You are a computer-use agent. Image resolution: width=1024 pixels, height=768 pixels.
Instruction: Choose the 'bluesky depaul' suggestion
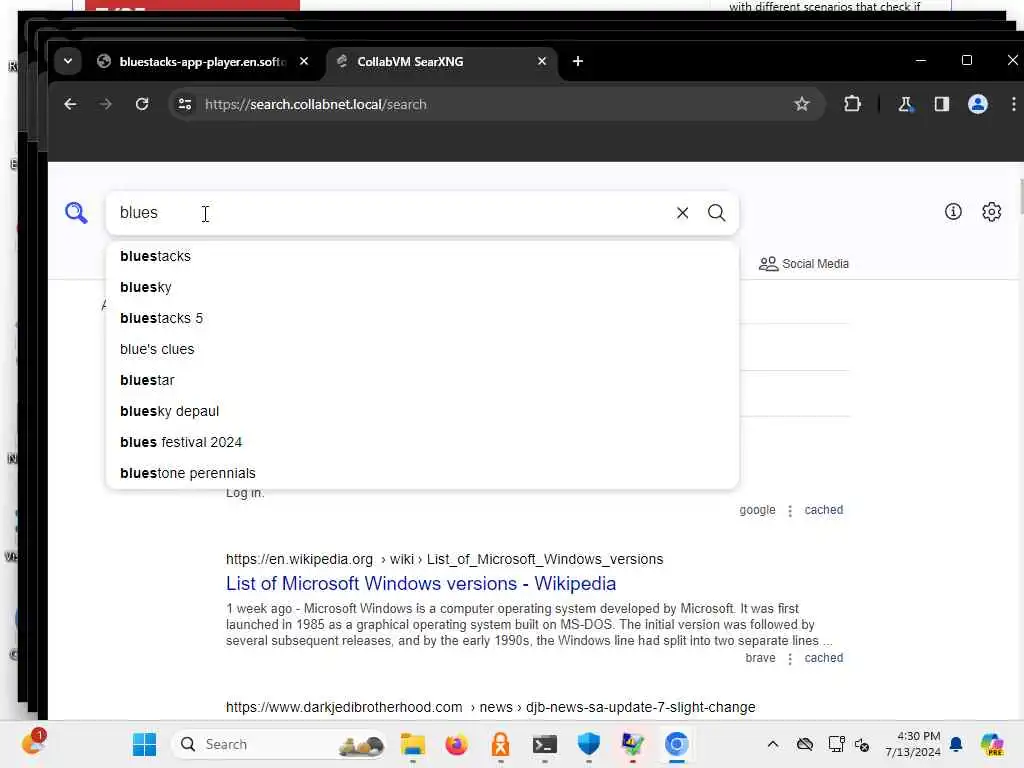[422, 411]
